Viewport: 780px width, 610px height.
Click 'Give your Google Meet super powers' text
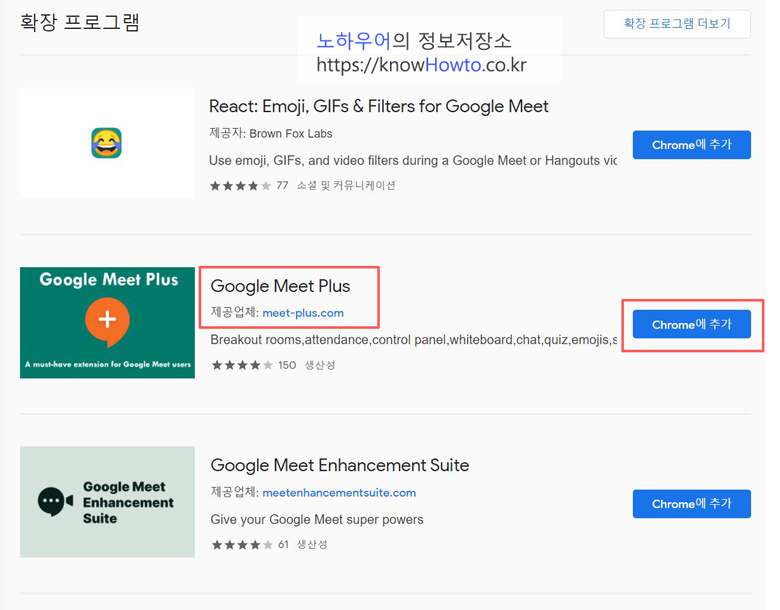click(317, 519)
